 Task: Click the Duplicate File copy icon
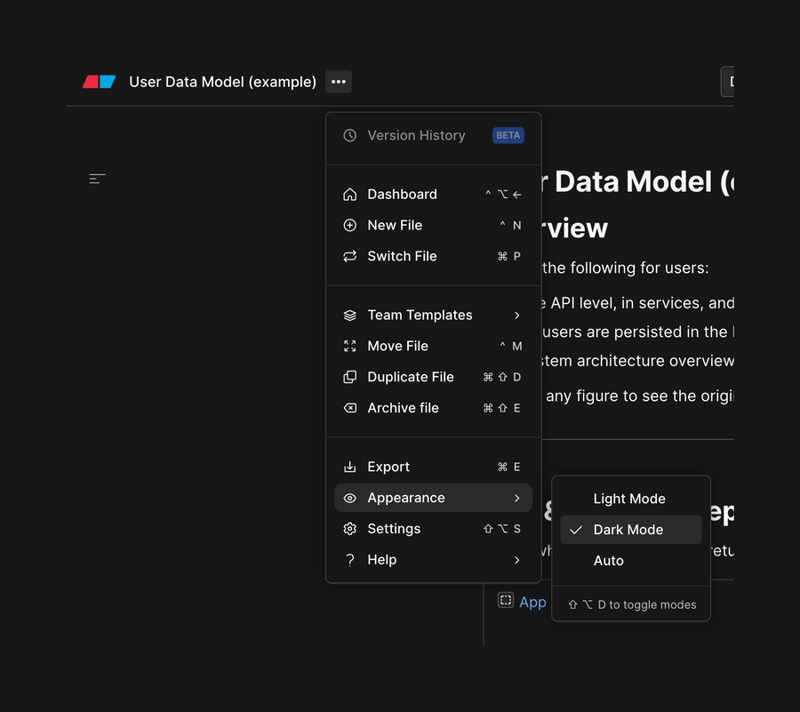(351, 377)
